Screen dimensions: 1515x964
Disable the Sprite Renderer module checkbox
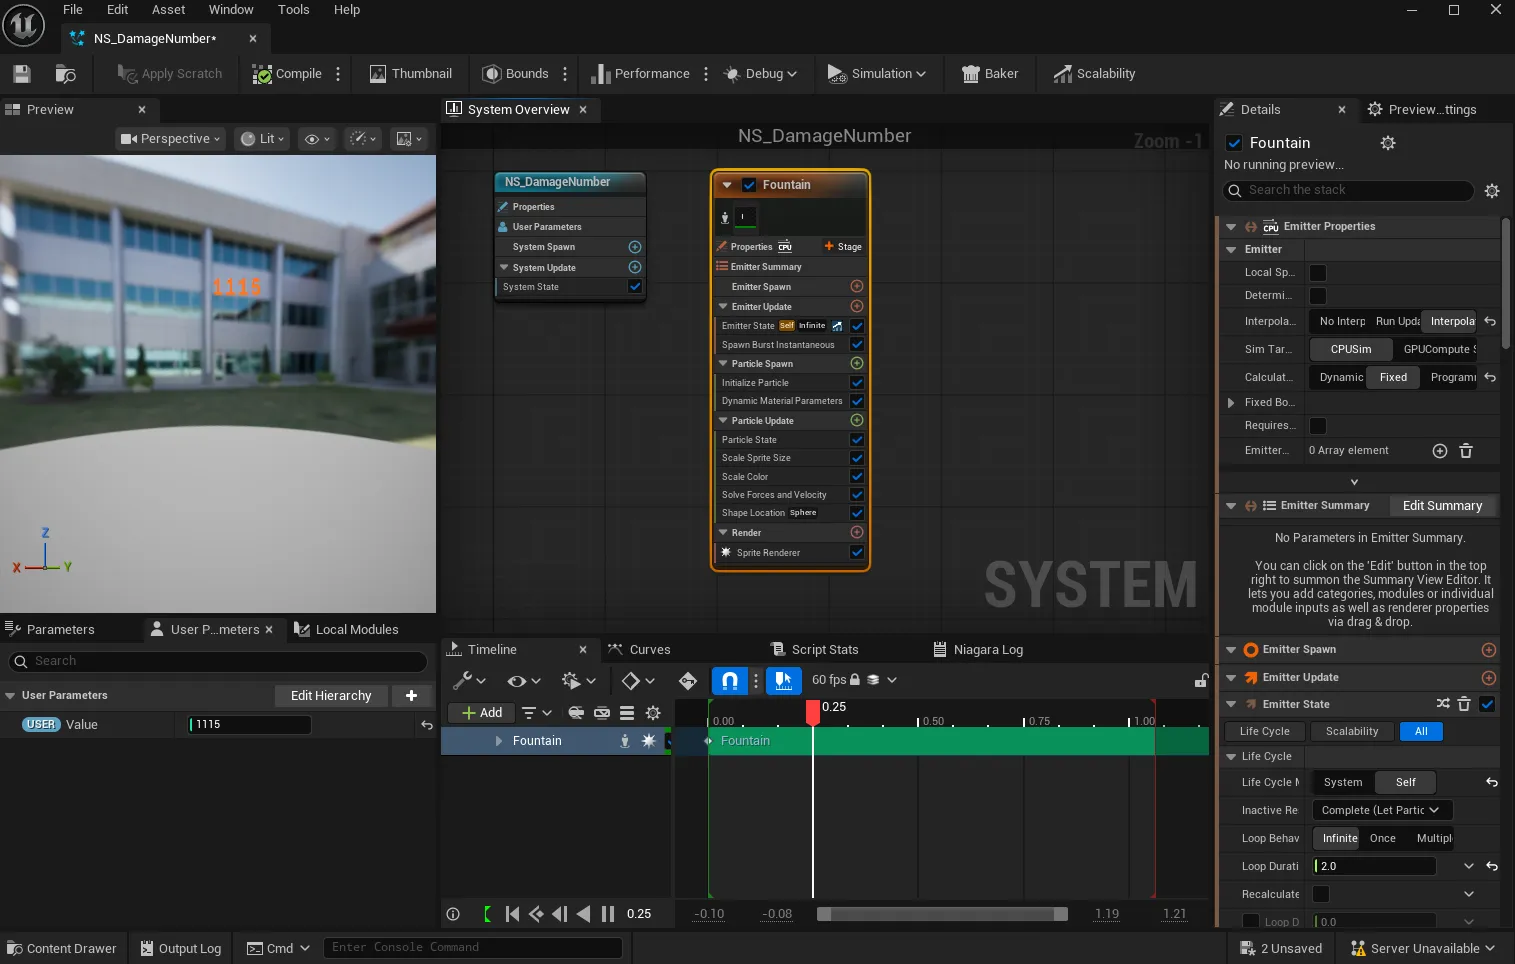[x=857, y=552]
